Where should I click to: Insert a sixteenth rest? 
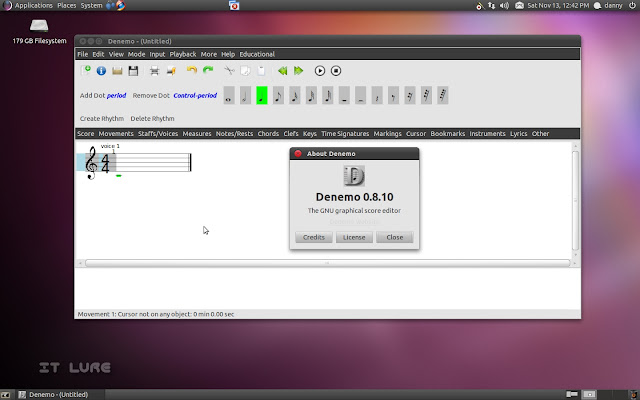click(x=410, y=96)
